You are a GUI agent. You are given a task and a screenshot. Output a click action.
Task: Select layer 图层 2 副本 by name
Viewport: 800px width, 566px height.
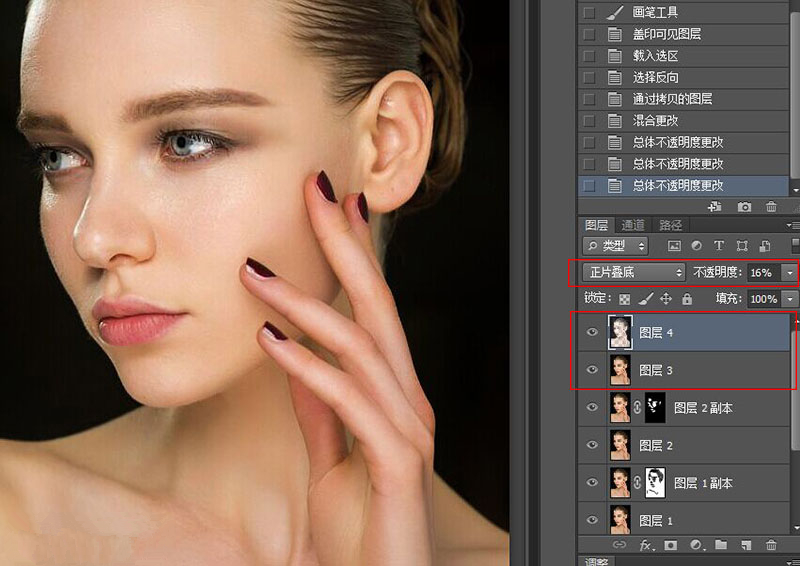(x=703, y=408)
